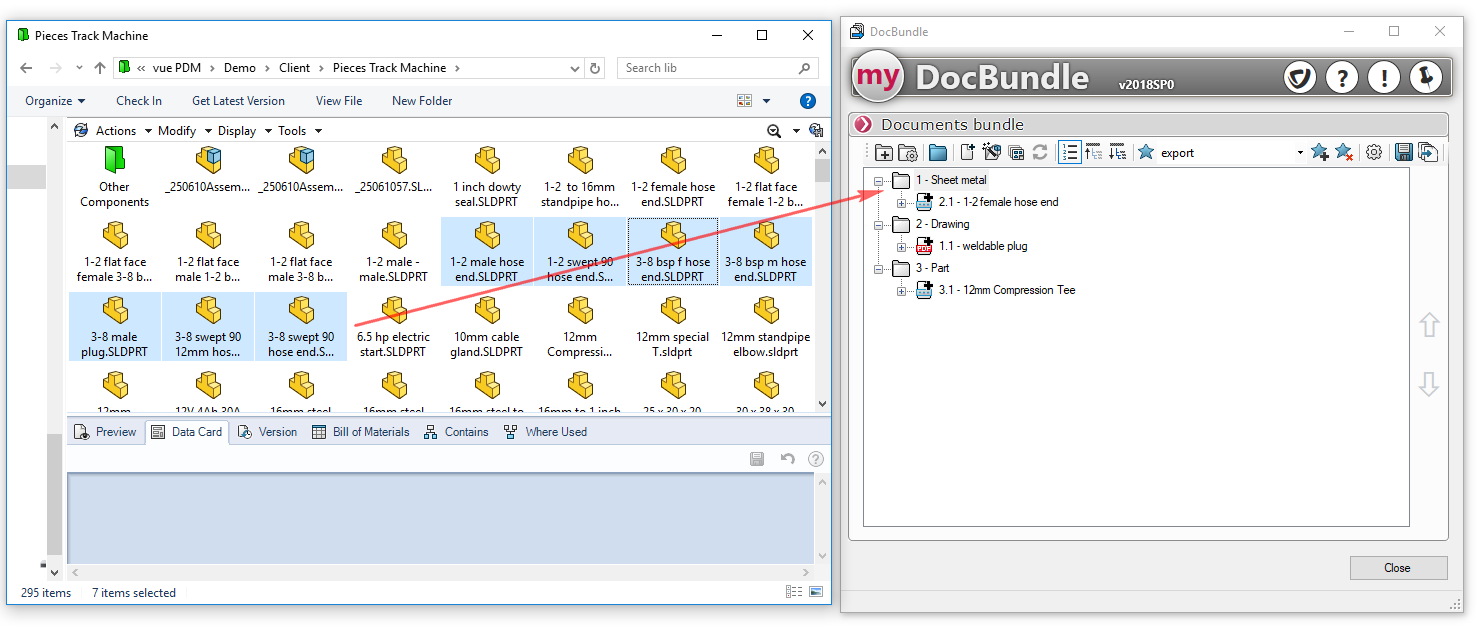Click the add folder icon in DocBundle toolbar
The height and width of the screenshot is (631, 1481).
point(884,153)
